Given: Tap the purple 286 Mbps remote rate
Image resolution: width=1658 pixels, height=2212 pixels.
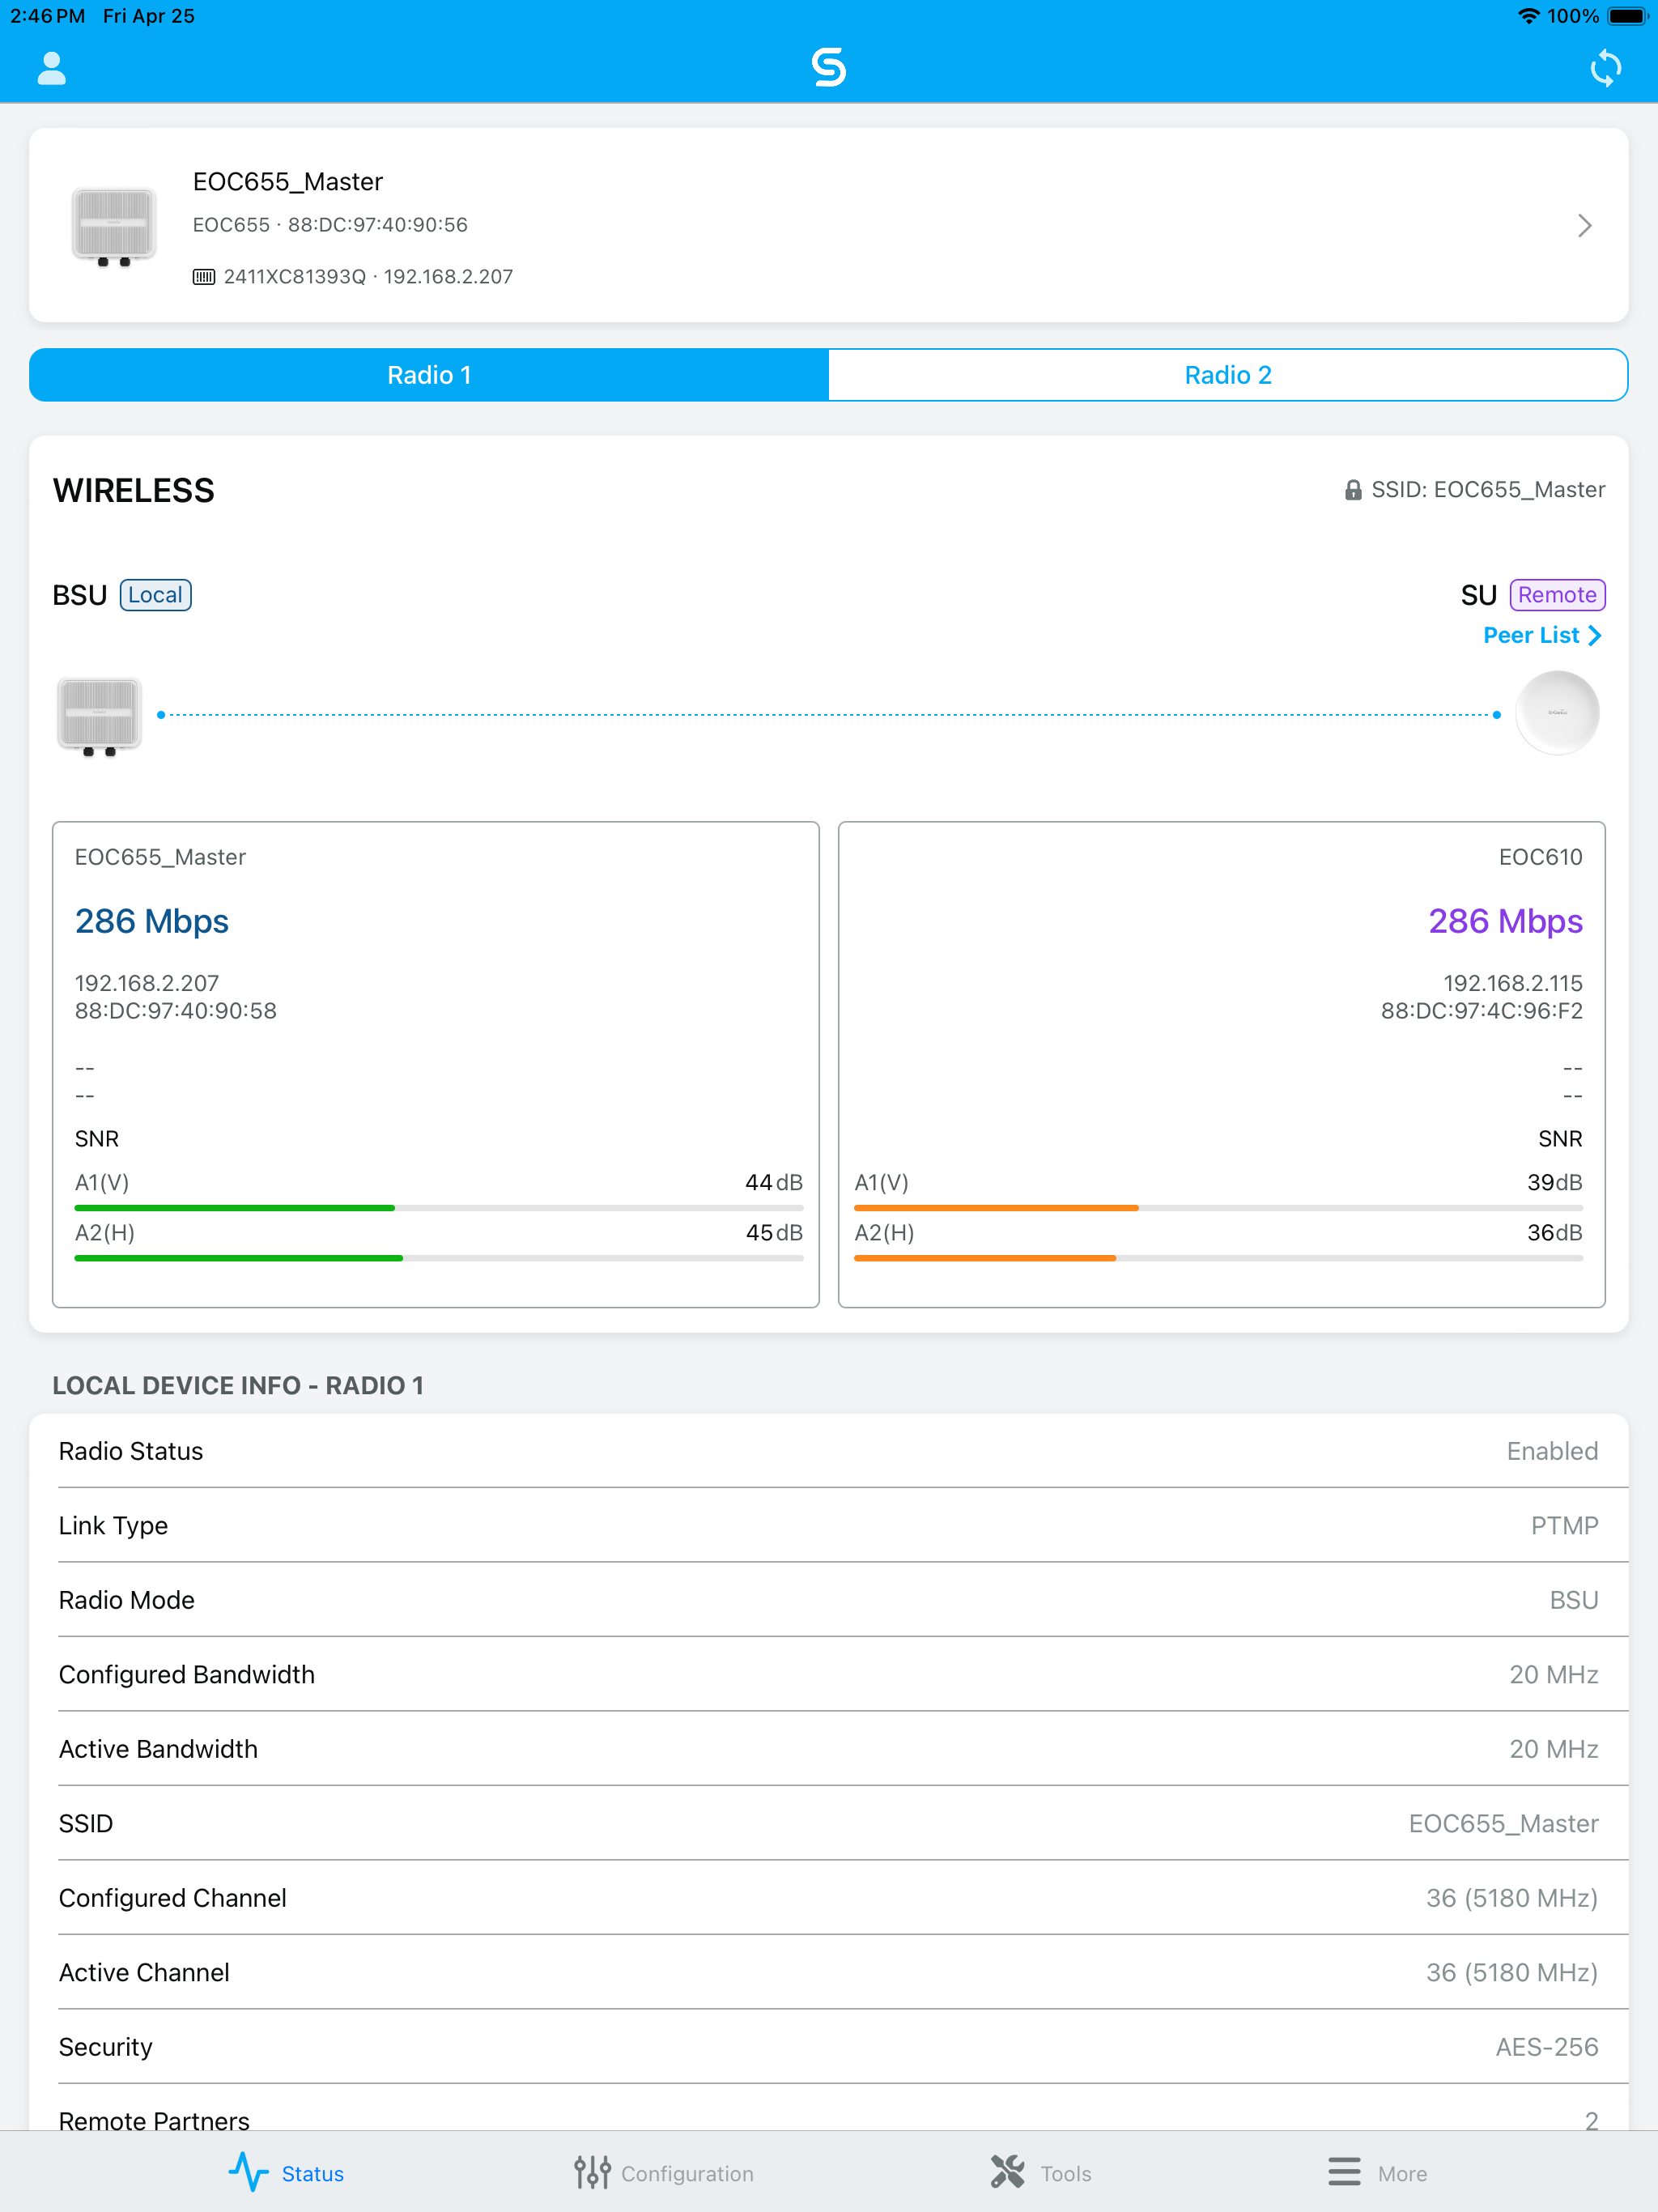Looking at the screenshot, I should tap(1505, 921).
